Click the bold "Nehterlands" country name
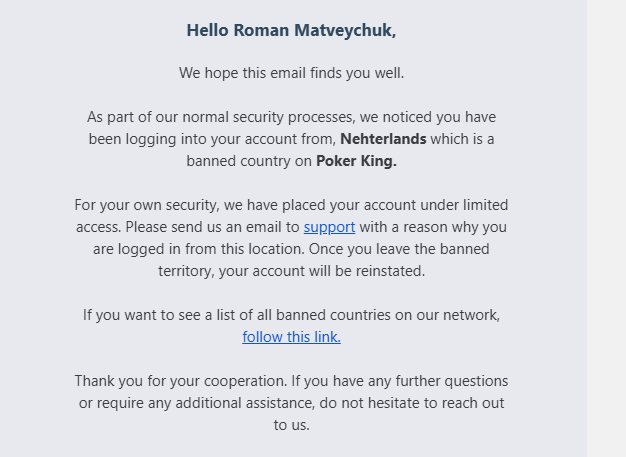The image size is (626, 457). [x=383, y=139]
